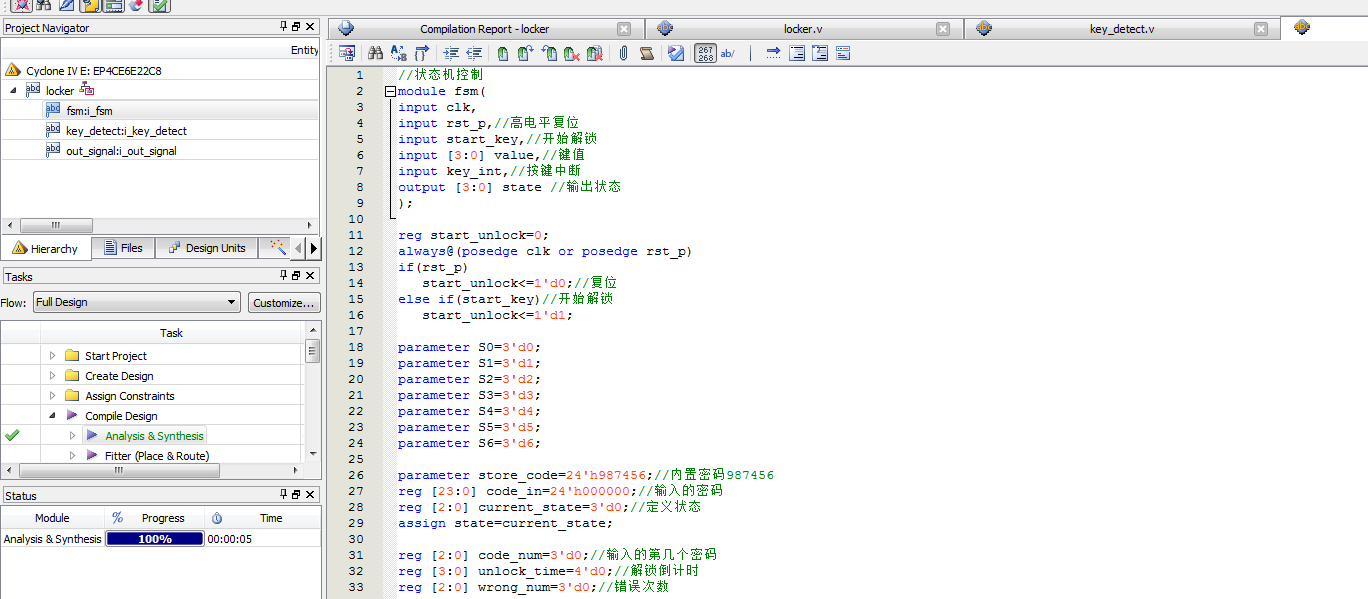Viewport: 1368px width, 599px height.
Task: Toggle a bookmark with the plain green bookmark icon
Action: click(x=503, y=53)
